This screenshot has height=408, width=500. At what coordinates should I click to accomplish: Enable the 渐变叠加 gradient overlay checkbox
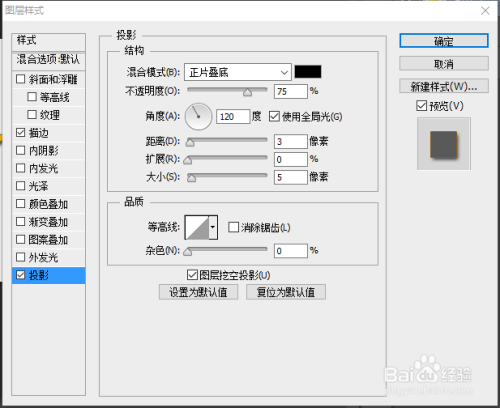pyautogui.click(x=20, y=221)
